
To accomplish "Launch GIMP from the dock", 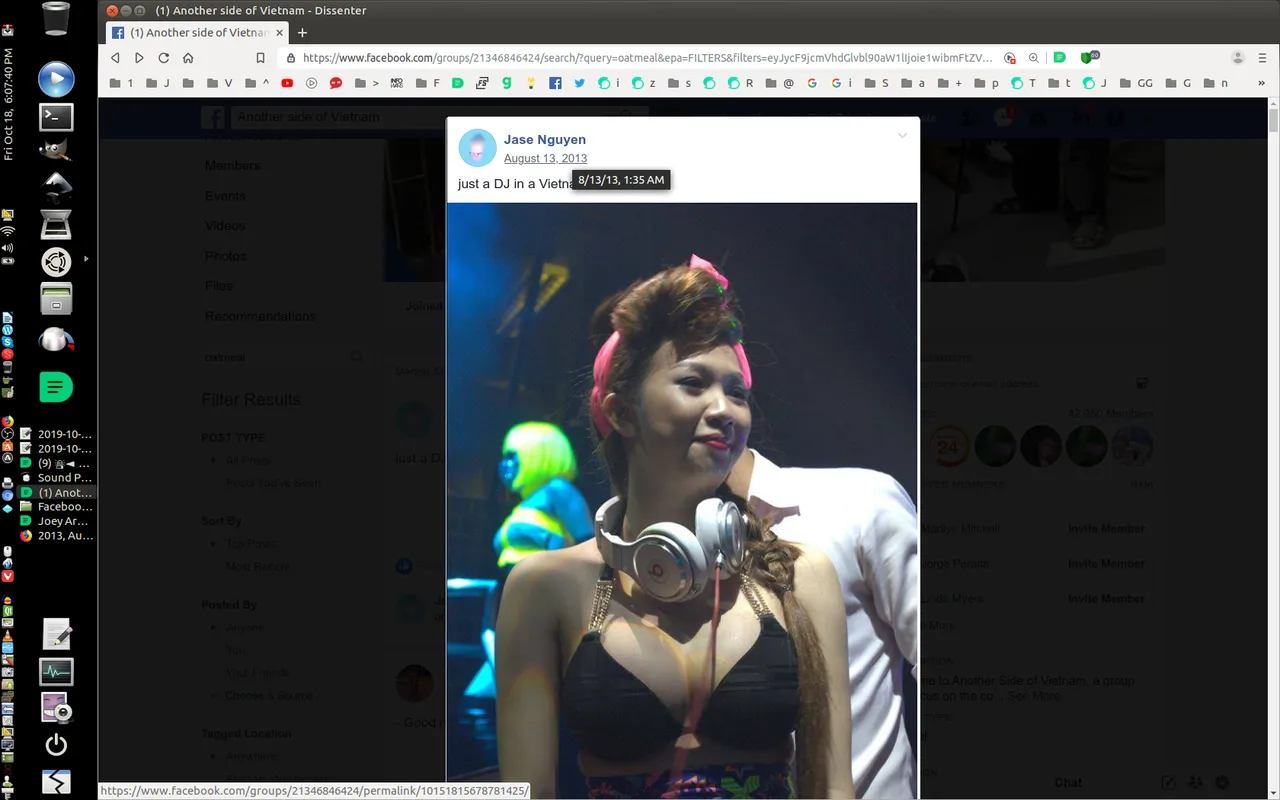I will 56,149.
